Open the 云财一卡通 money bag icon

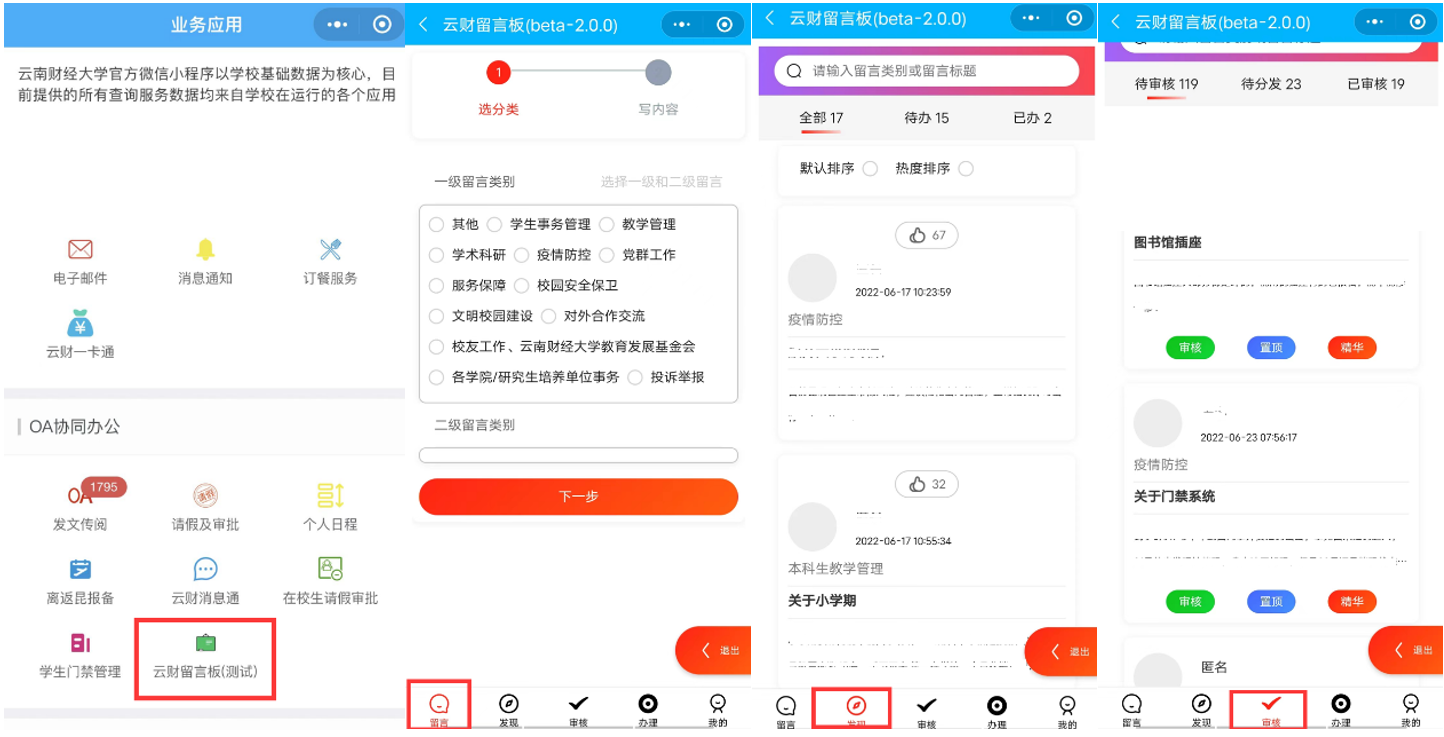tap(80, 324)
